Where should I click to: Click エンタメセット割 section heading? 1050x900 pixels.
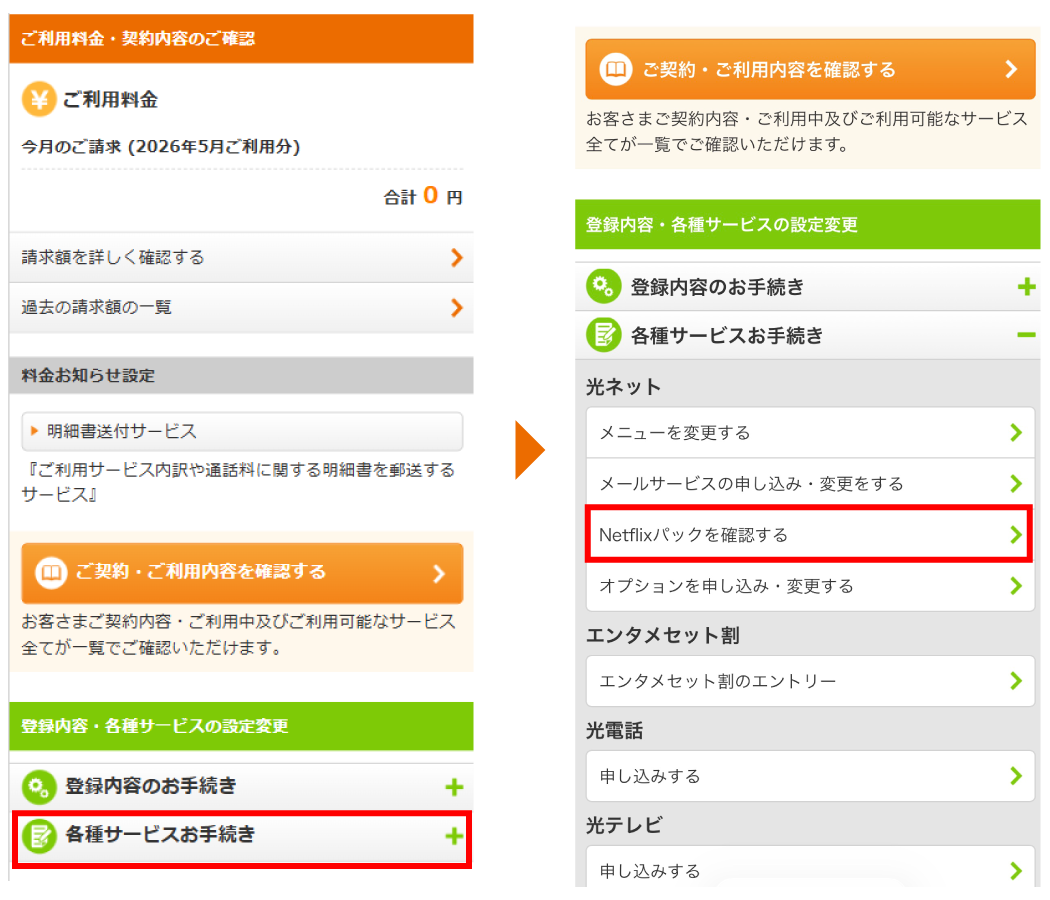point(663,635)
